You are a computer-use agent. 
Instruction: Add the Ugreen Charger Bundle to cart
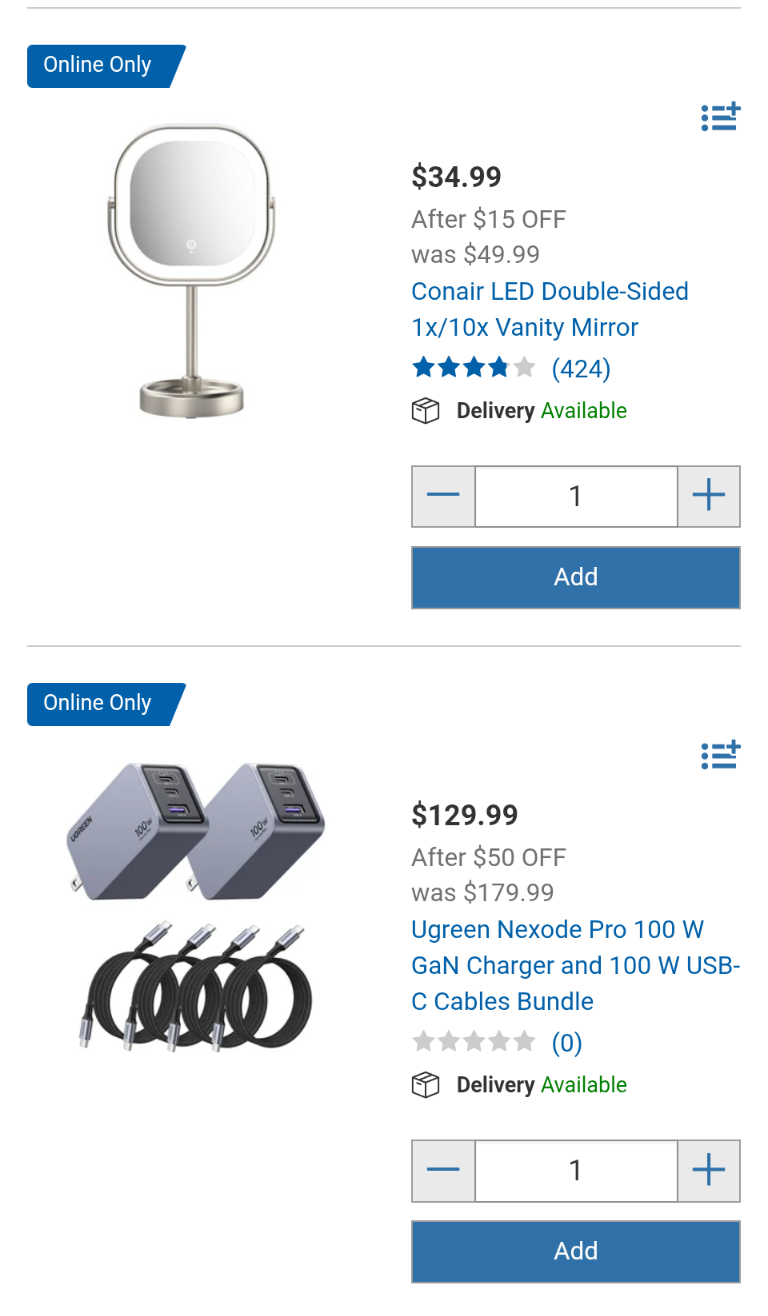pyautogui.click(x=575, y=1251)
